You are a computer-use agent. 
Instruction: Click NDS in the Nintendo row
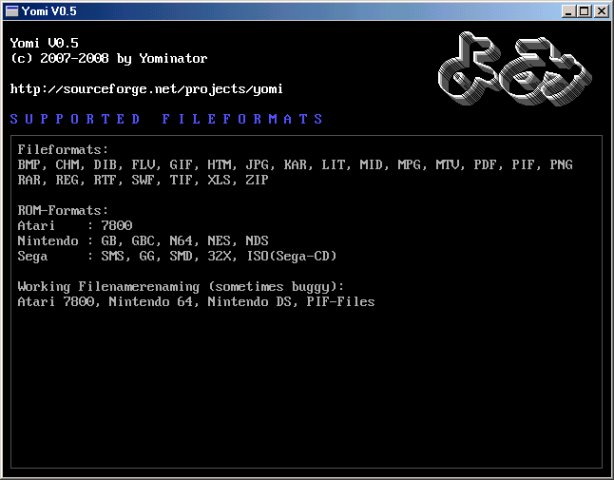click(x=257, y=241)
